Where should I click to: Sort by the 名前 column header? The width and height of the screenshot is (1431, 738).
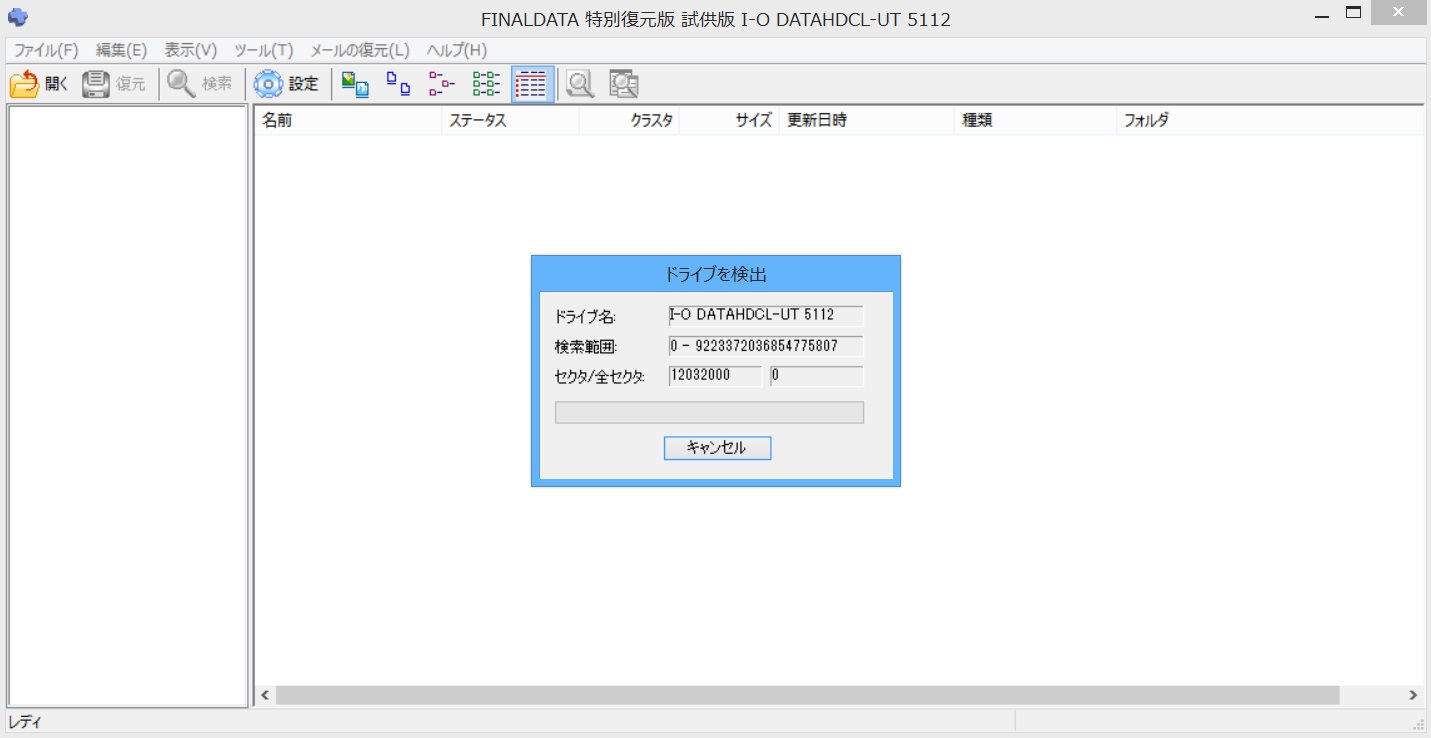(x=346, y=121)
